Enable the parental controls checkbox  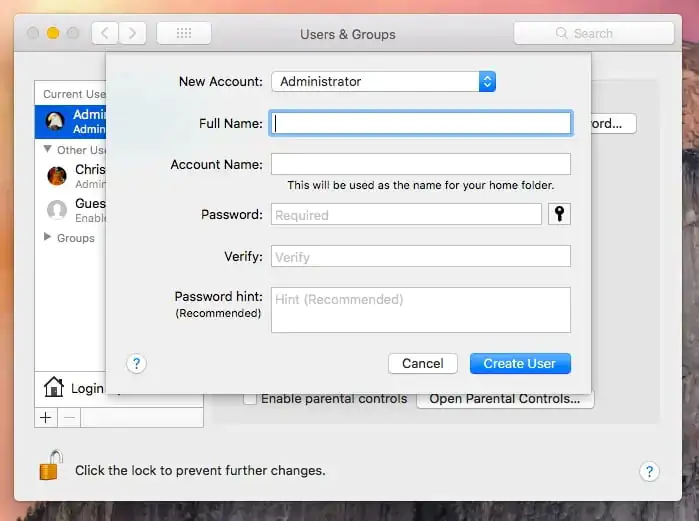click(x=250, y=398)
